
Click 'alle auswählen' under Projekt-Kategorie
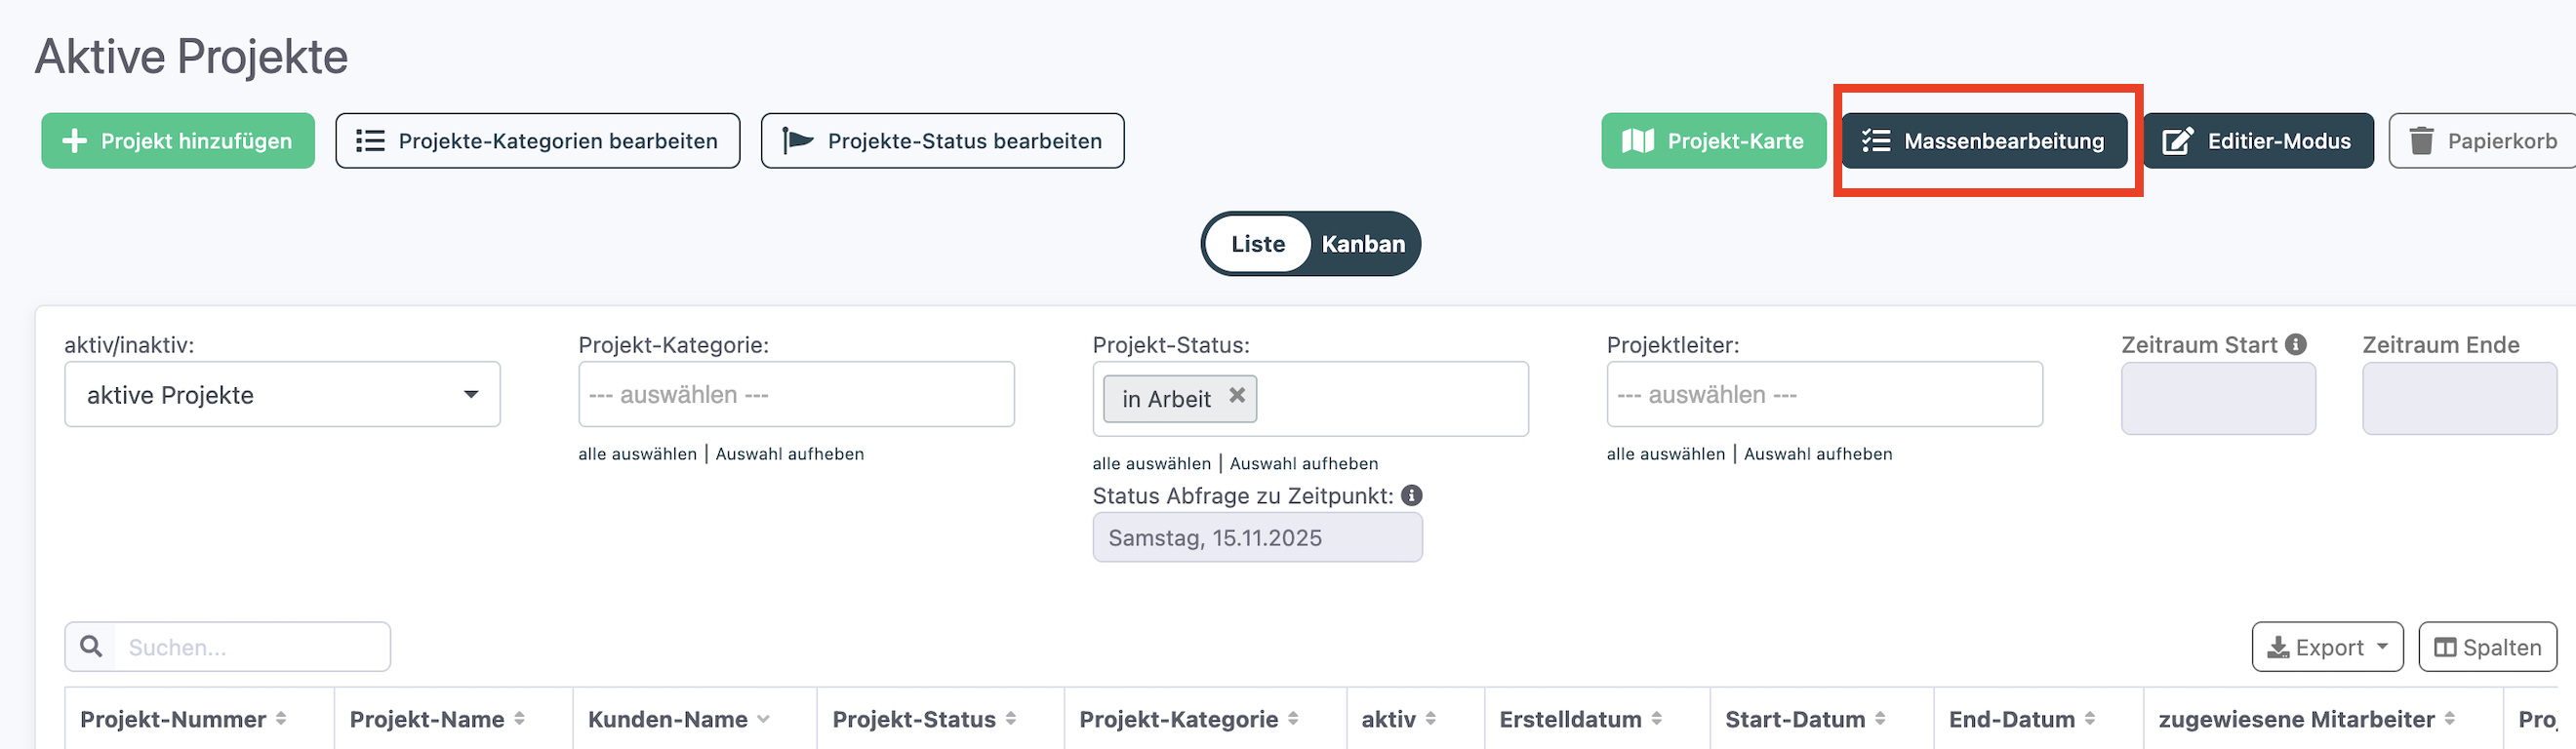click(637, 454)
